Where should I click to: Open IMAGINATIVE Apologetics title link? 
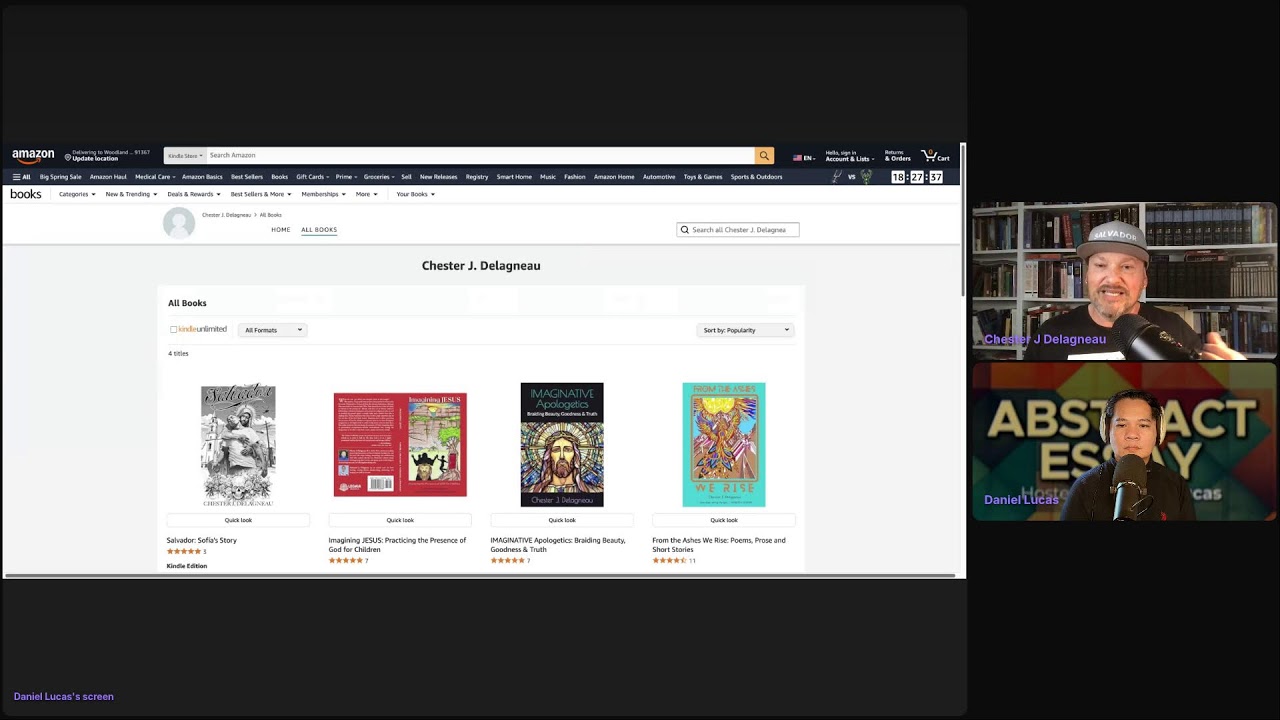tap(558, 545)
